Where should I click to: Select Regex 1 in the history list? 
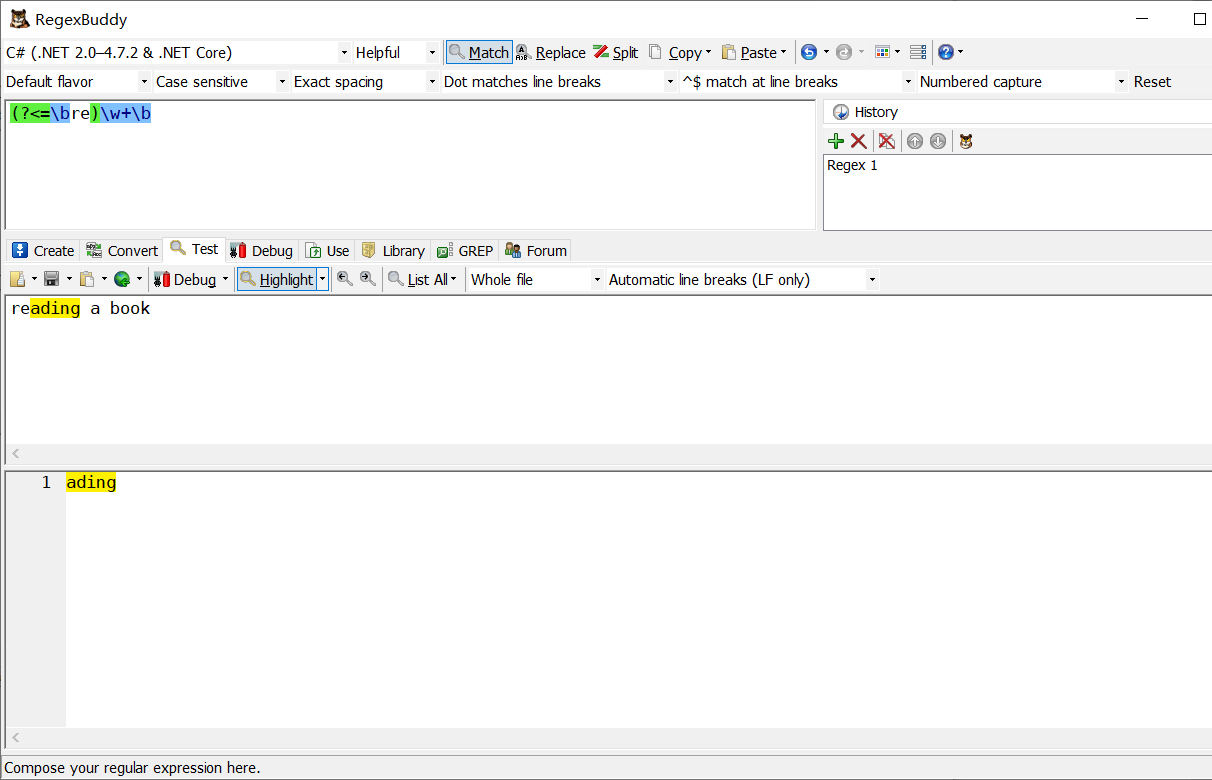(852, 165)
